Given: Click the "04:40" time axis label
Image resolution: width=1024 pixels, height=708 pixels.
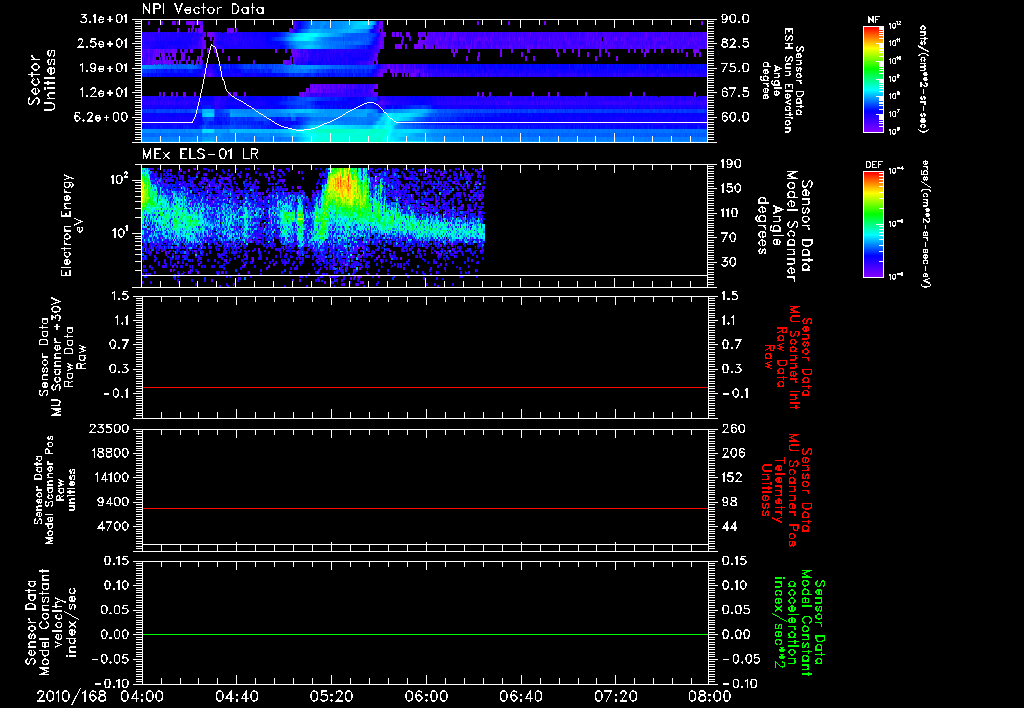Looking at the screenshot, I should pyautogui.click(x=236, y=697).
